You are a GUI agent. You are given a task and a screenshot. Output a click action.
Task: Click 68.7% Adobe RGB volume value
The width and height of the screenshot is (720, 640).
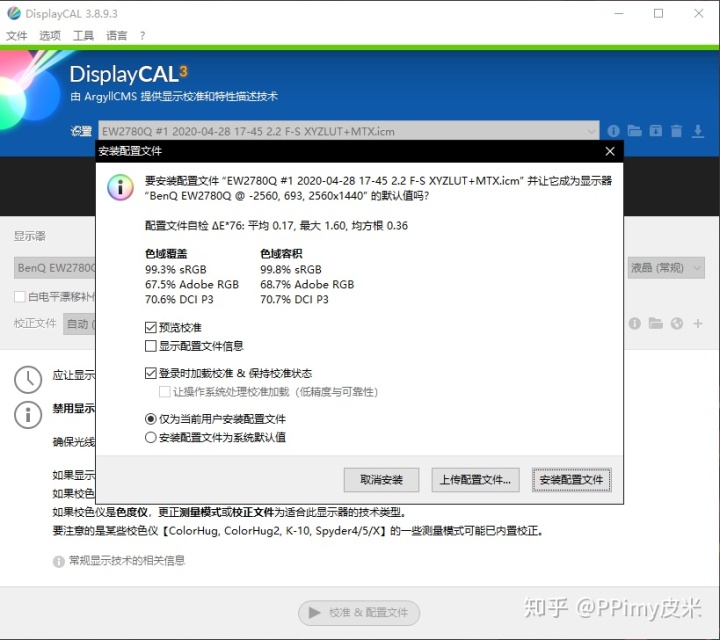click(307, 285)
